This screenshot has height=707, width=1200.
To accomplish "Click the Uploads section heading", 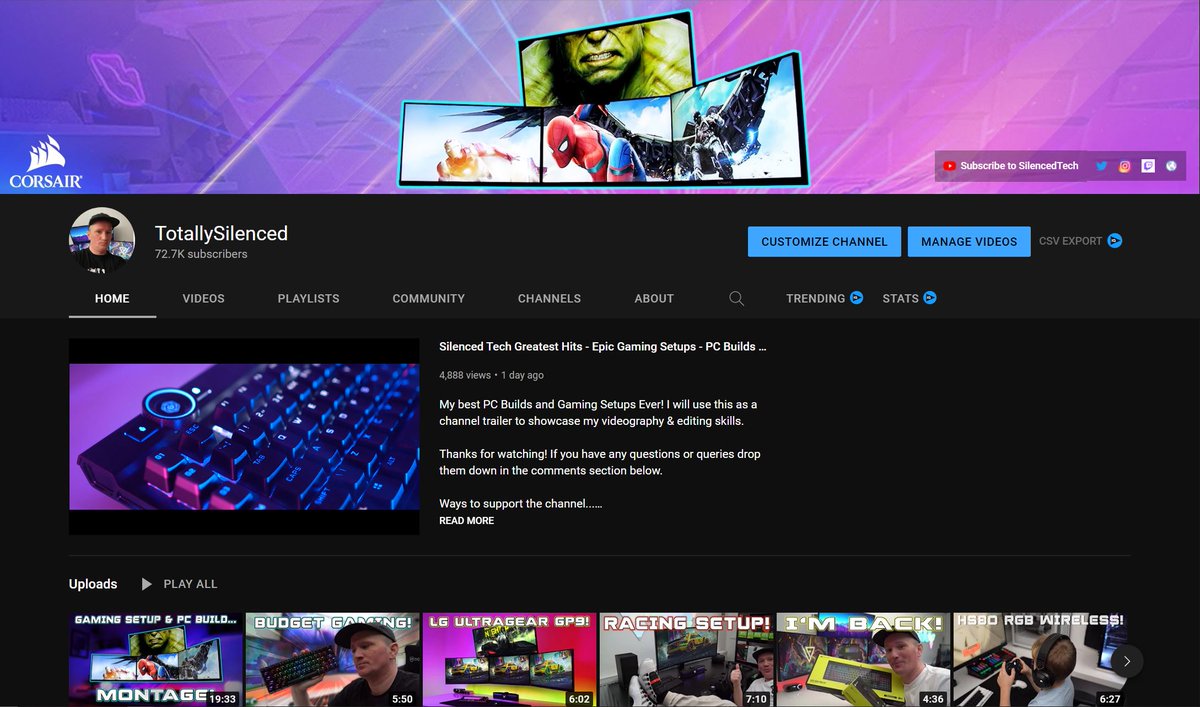I will click(x=93, y=584).
